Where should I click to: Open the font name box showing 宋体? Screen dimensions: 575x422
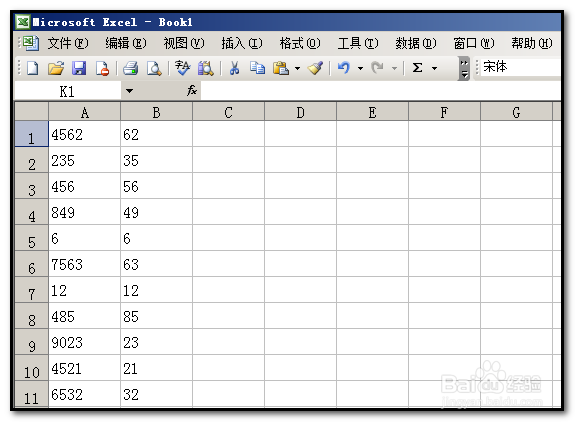pyautogui.click(x=521, y=67)
